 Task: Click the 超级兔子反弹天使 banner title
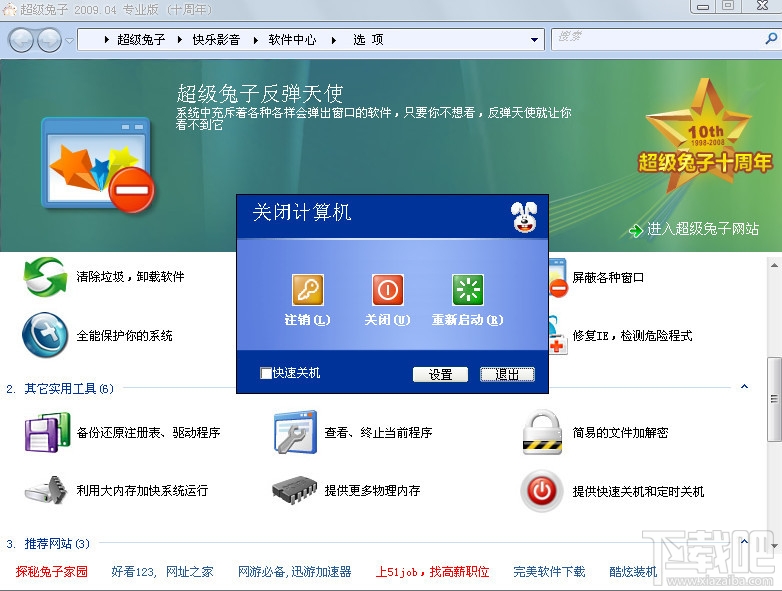260,93
